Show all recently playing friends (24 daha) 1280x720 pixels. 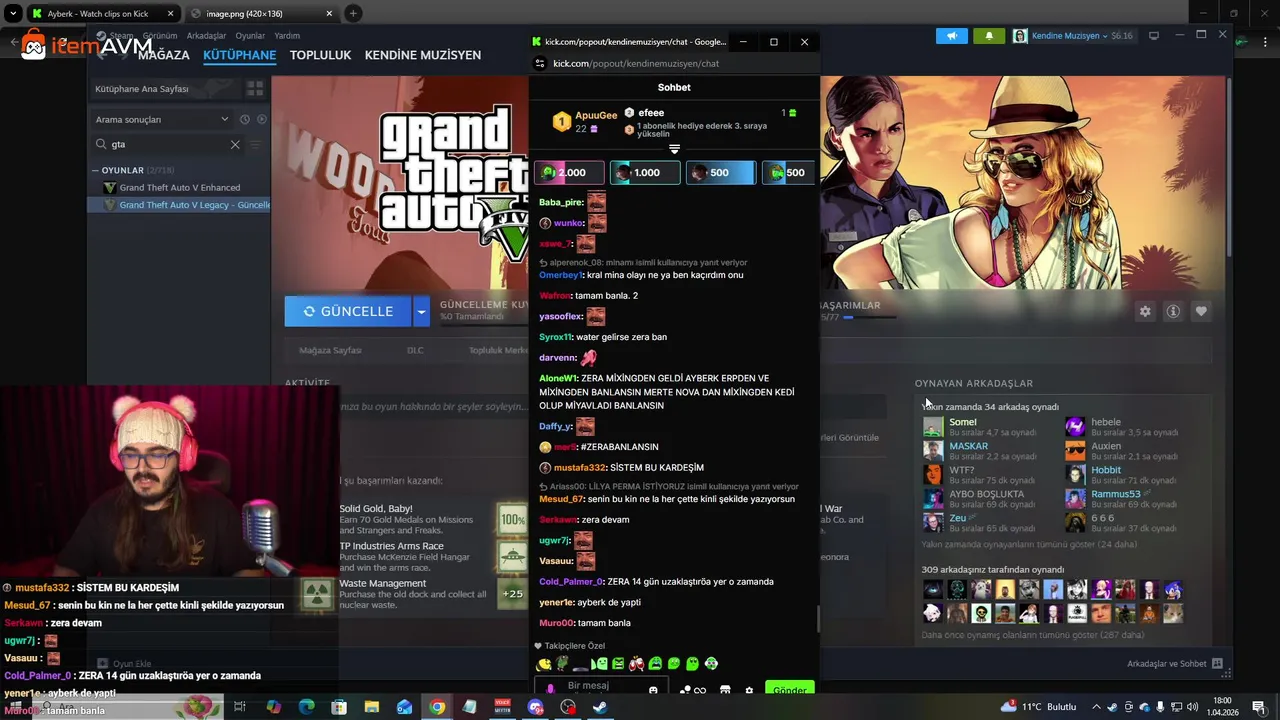tap(1029, 545)
